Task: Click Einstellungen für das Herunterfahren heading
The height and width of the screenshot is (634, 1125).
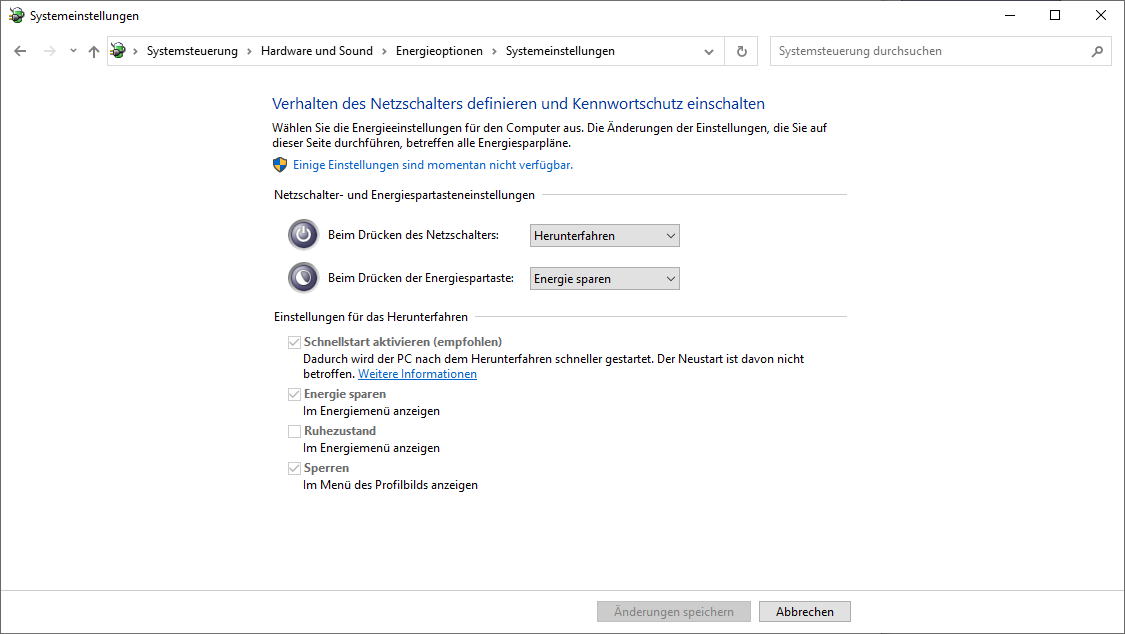Action: pos(371,316)
